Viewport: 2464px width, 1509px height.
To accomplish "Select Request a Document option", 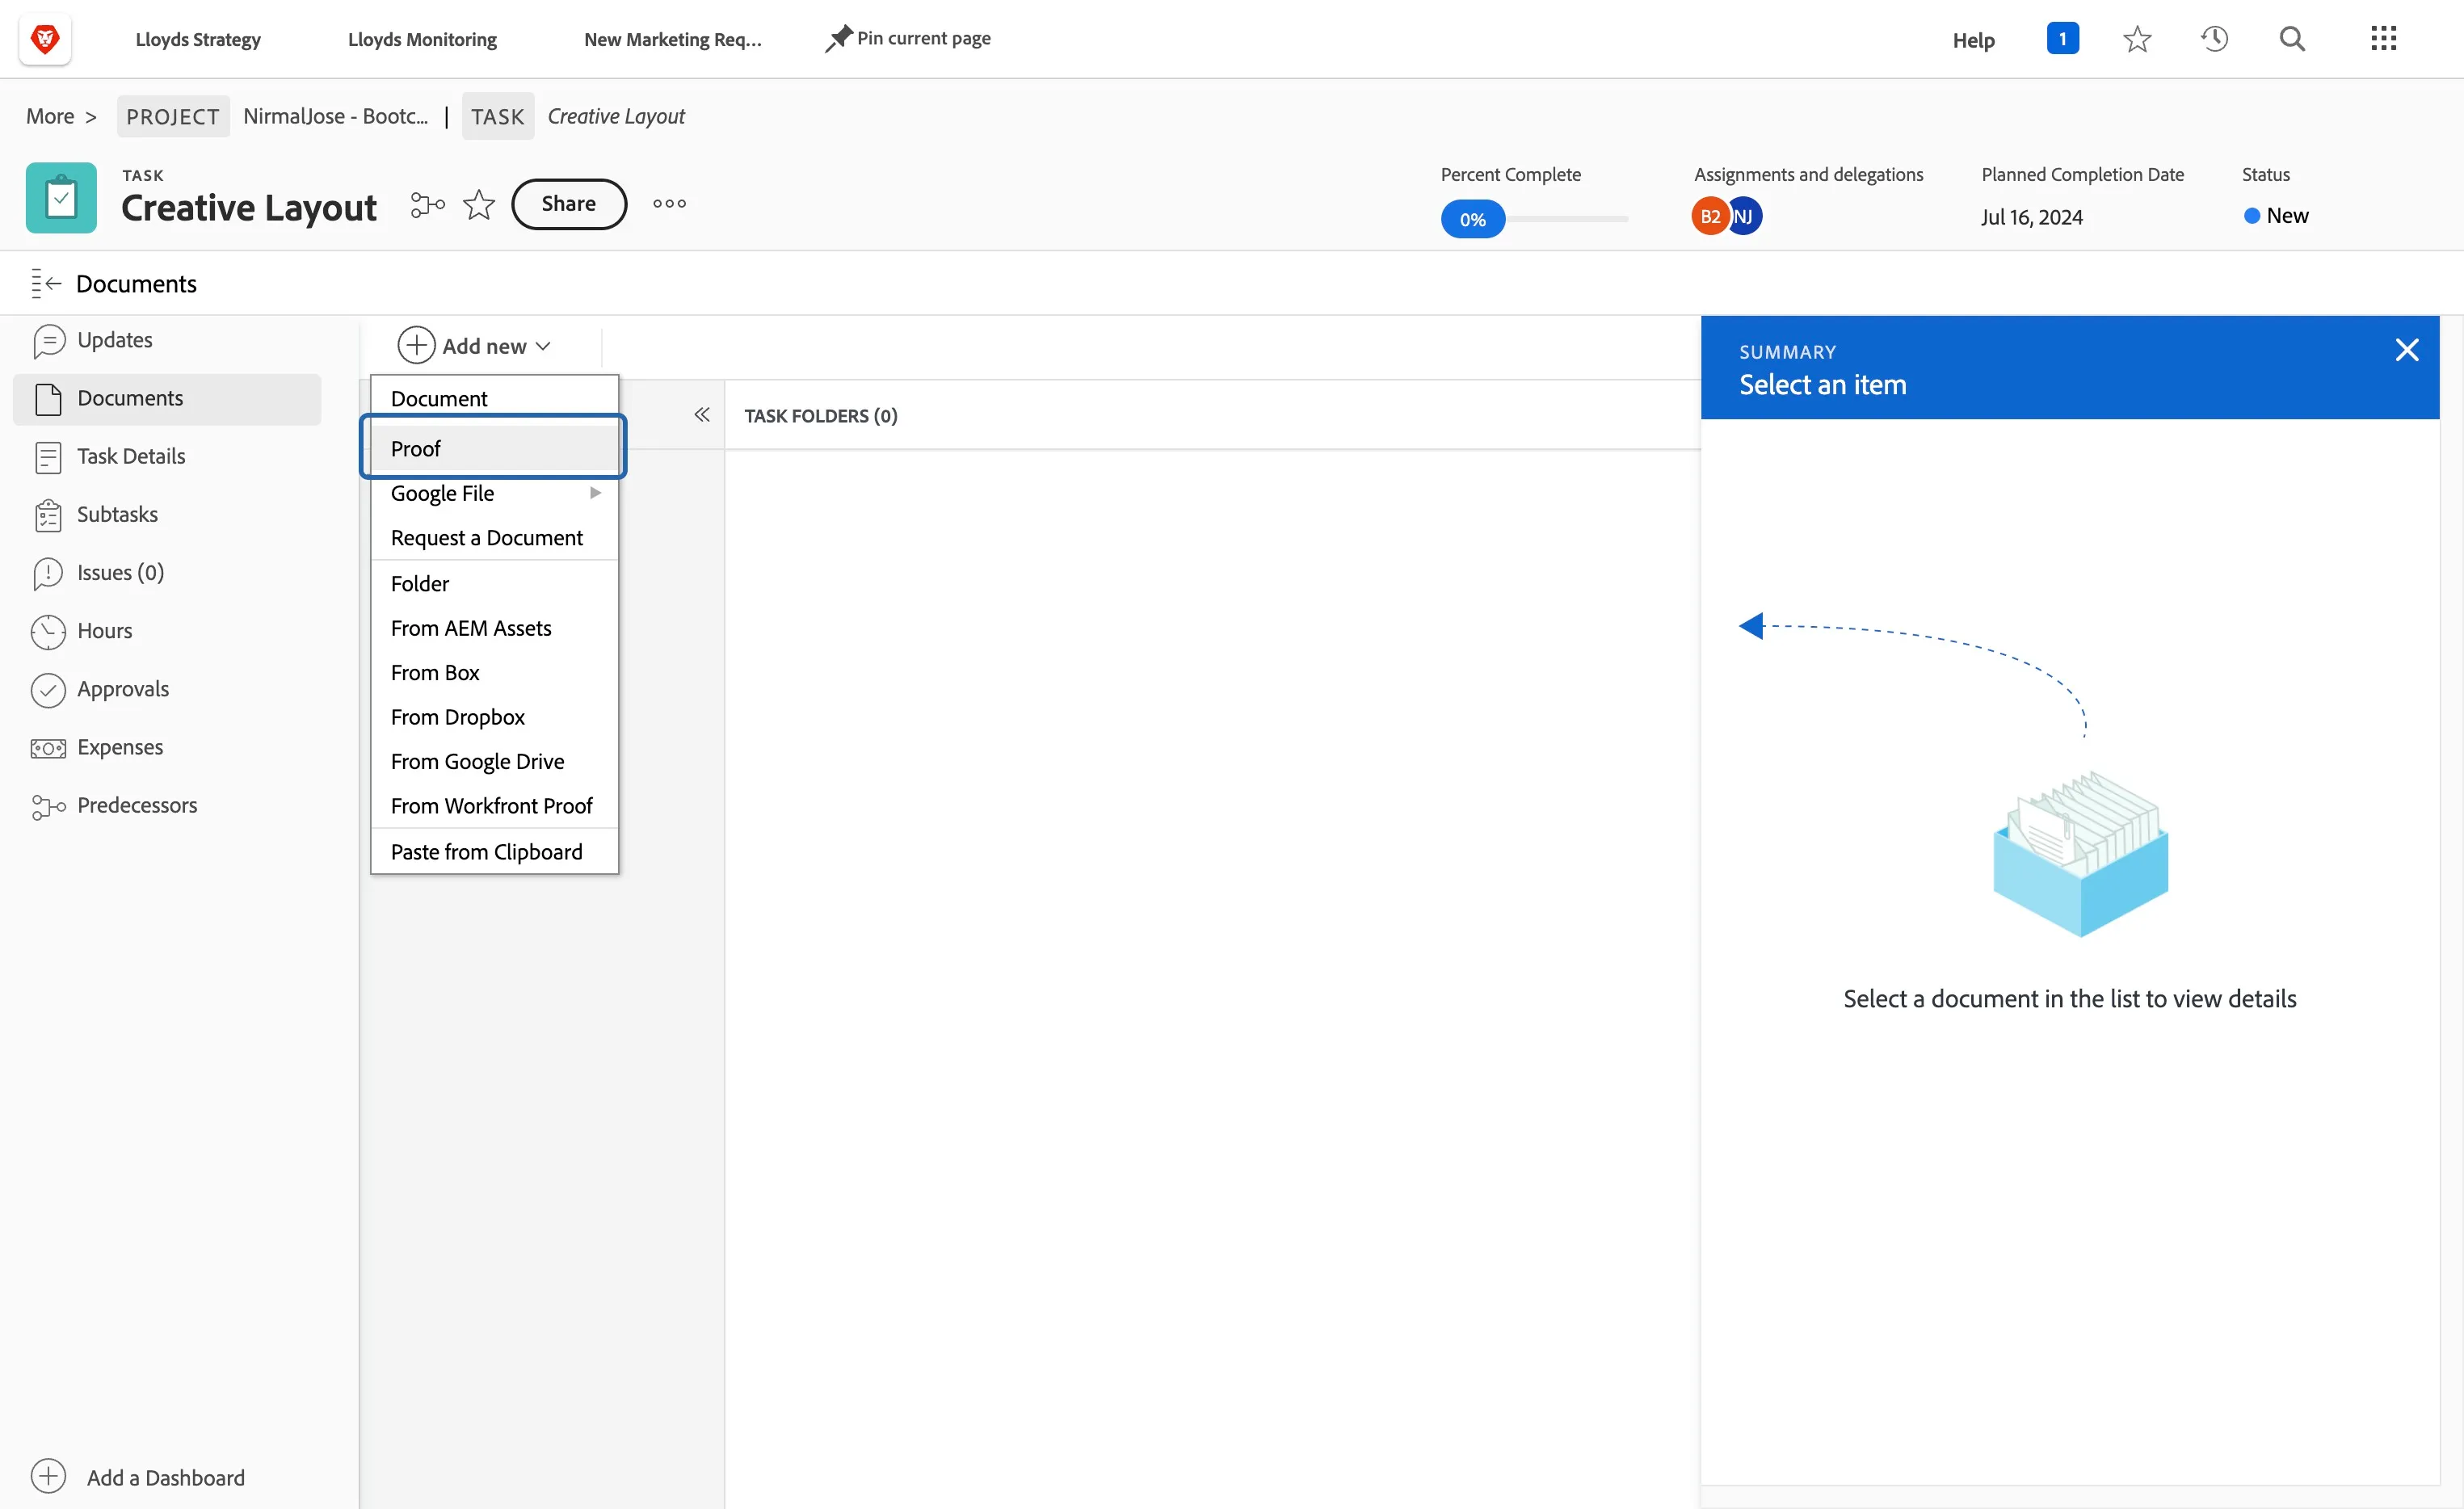I will (495, 538).
